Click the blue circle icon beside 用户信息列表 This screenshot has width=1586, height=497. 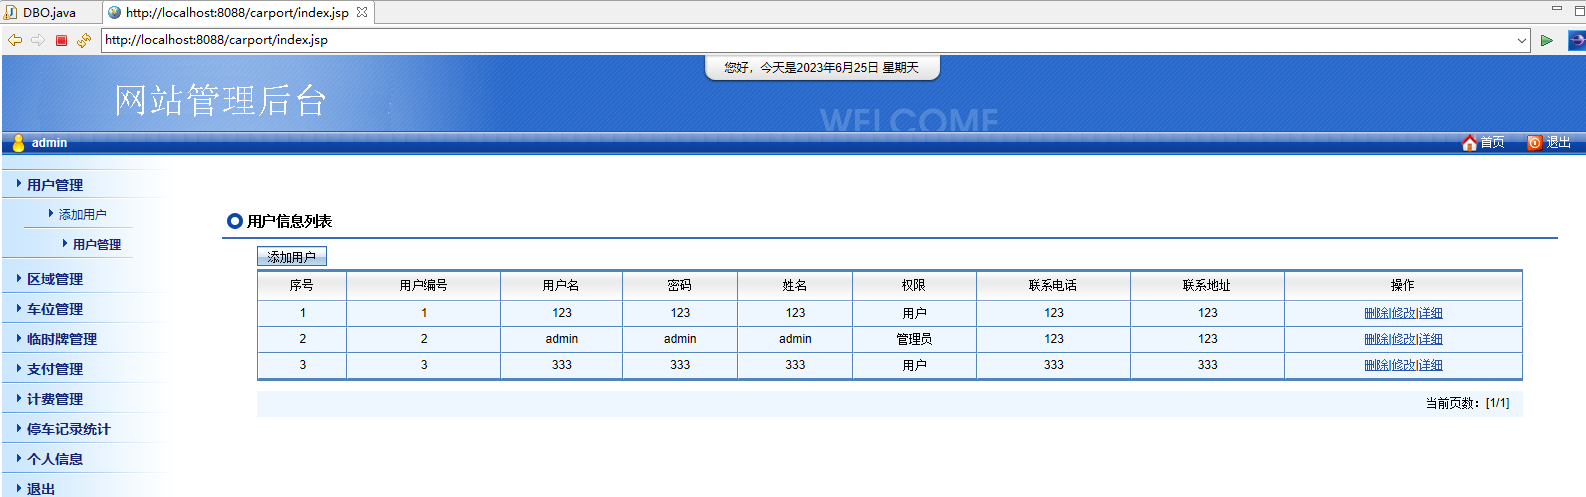235,221
